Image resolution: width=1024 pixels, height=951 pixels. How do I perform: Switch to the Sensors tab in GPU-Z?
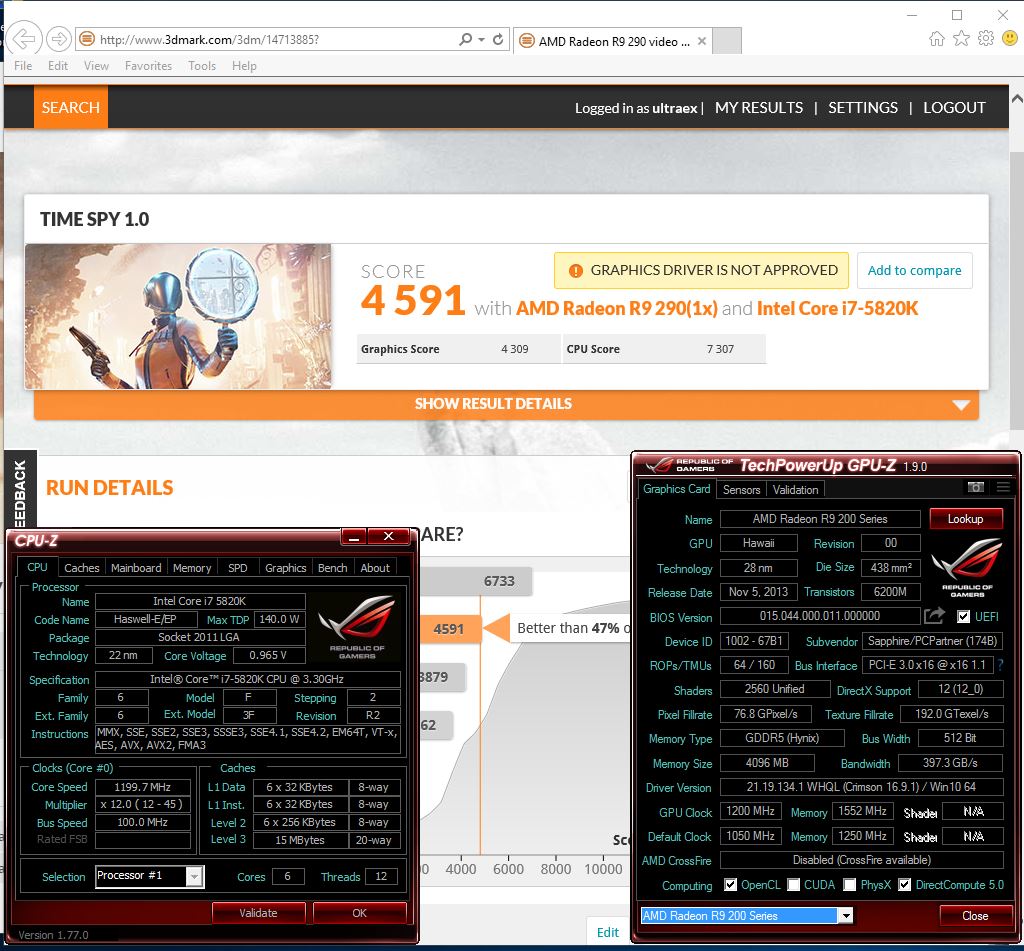point(741,489)
